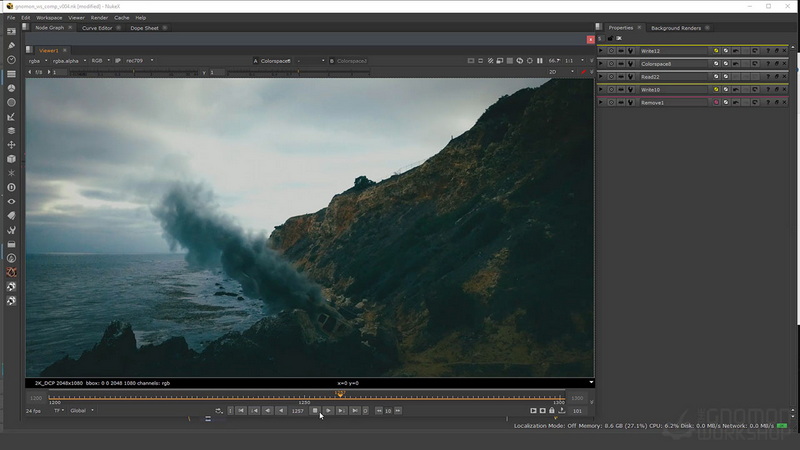Expand the Remove1 properties panel

[x=601, y=103]
